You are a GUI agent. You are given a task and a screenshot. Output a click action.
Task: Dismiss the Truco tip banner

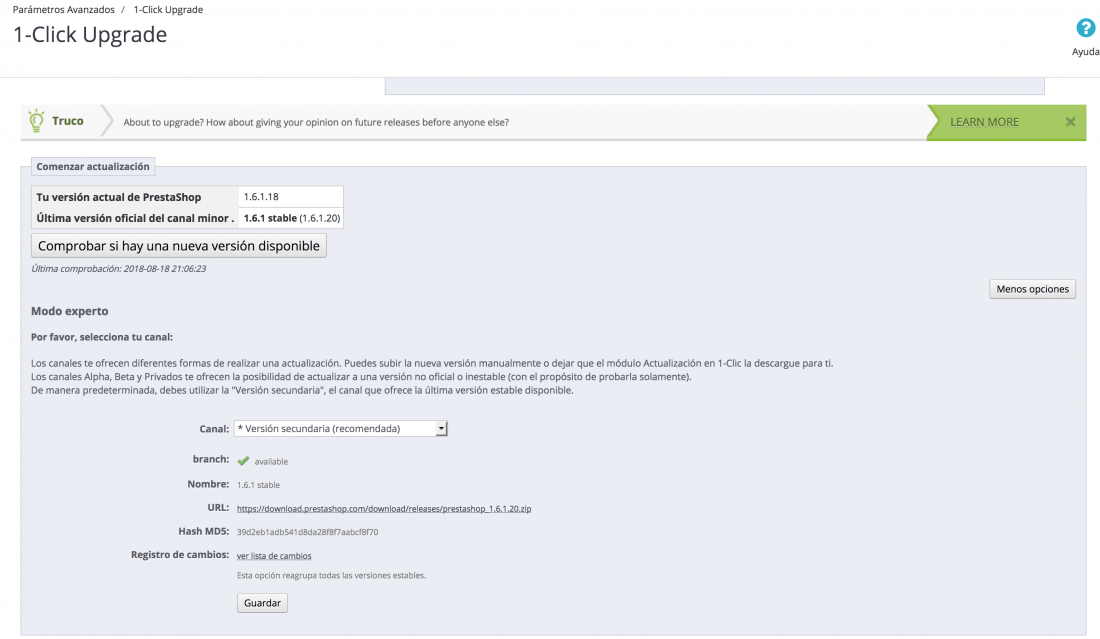1070,122
